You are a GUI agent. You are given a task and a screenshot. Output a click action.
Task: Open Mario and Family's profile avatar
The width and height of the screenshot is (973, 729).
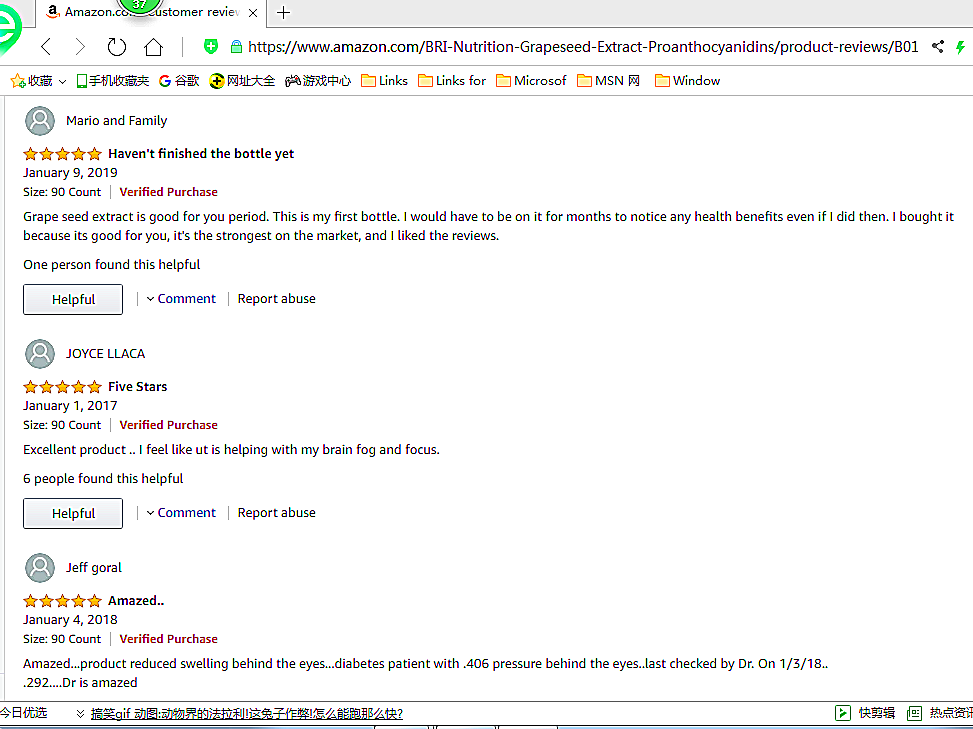point(40,121)
